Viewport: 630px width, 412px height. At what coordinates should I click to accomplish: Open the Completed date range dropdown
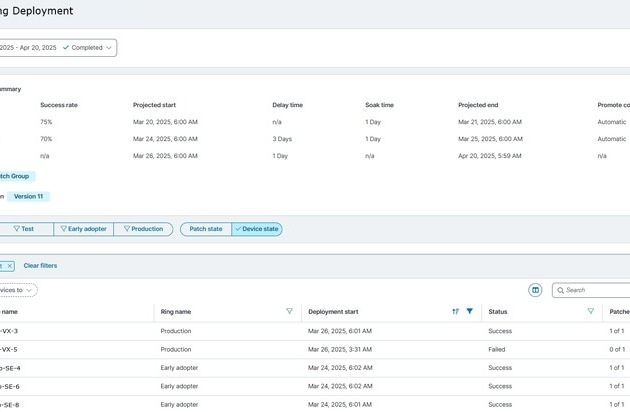coord(56,47)
